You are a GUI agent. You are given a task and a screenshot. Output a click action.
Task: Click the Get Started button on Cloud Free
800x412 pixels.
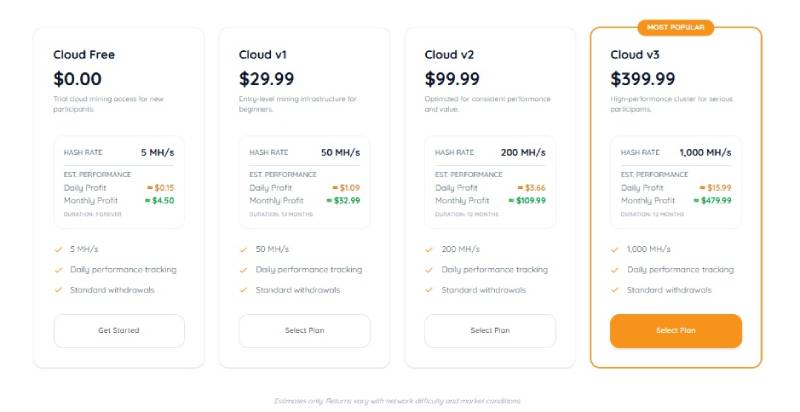click(x=119, y=331)
